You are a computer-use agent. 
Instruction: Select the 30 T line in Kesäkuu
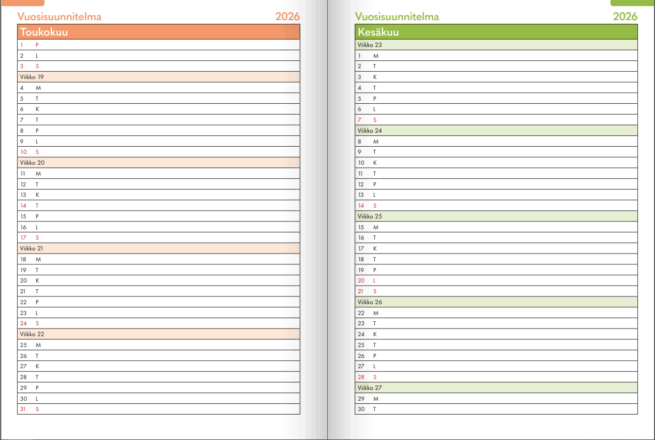click(496, 409)
